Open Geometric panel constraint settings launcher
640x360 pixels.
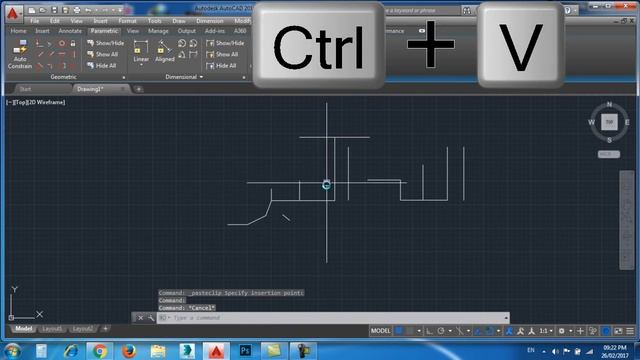pos(124,77)
